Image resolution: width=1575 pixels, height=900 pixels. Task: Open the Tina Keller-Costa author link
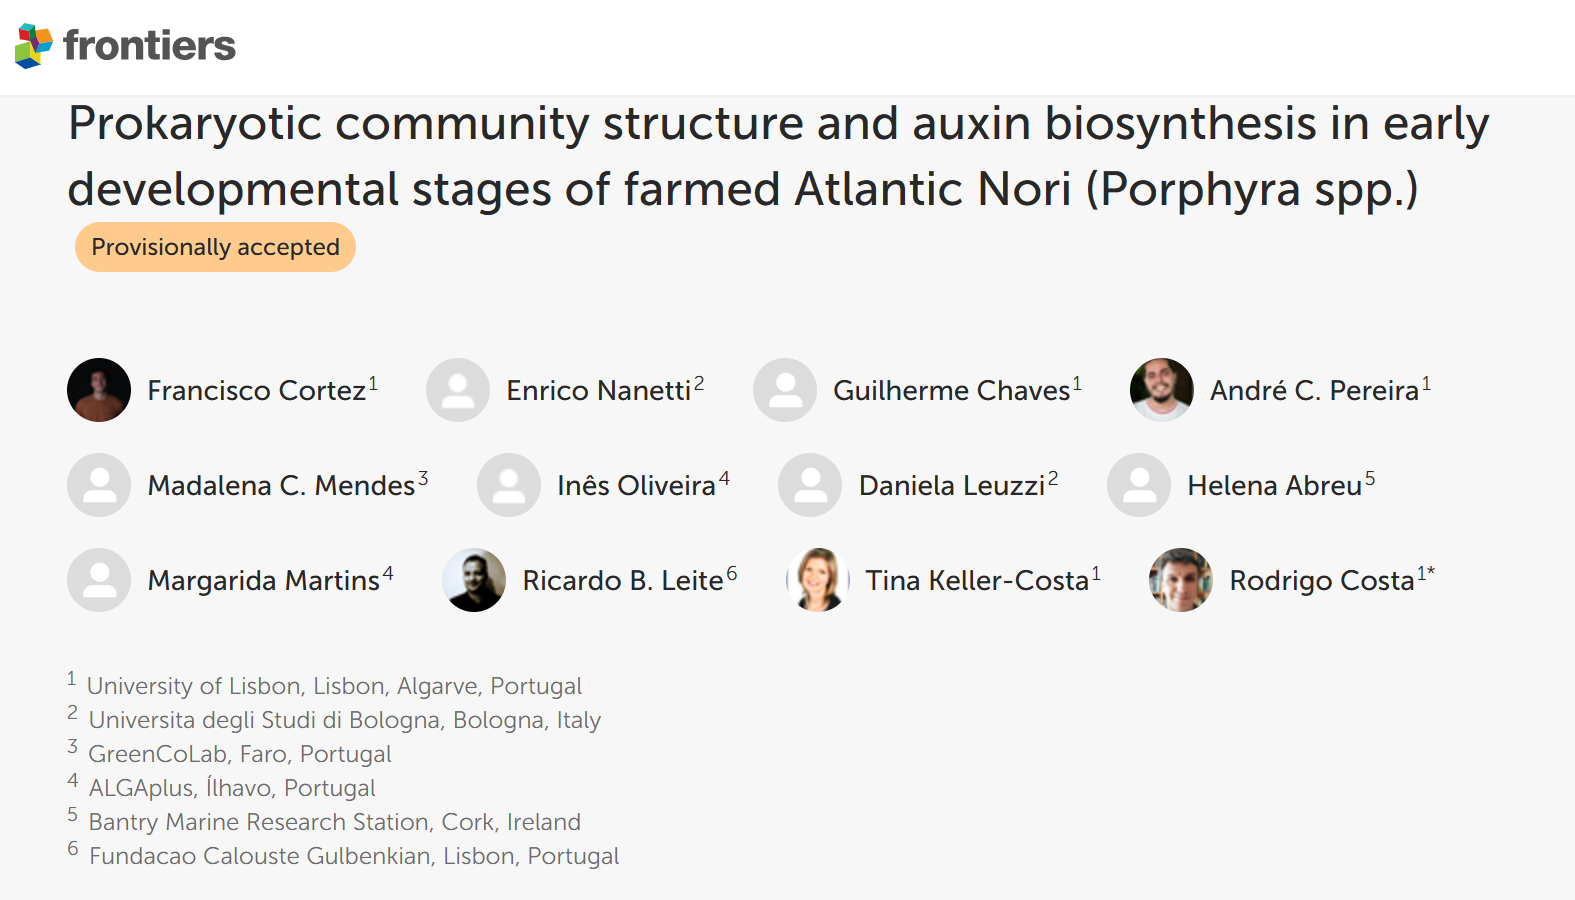pos(976,581)
